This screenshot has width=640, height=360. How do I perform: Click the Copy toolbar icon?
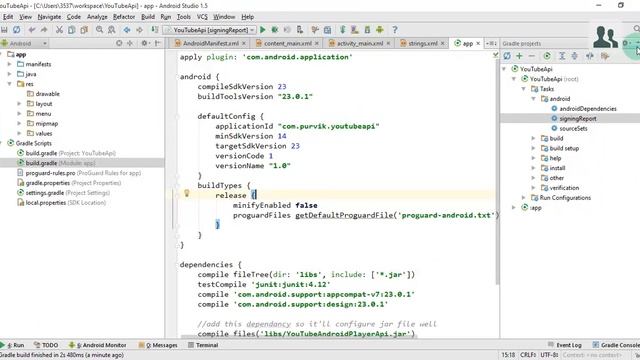click(72, 30)
